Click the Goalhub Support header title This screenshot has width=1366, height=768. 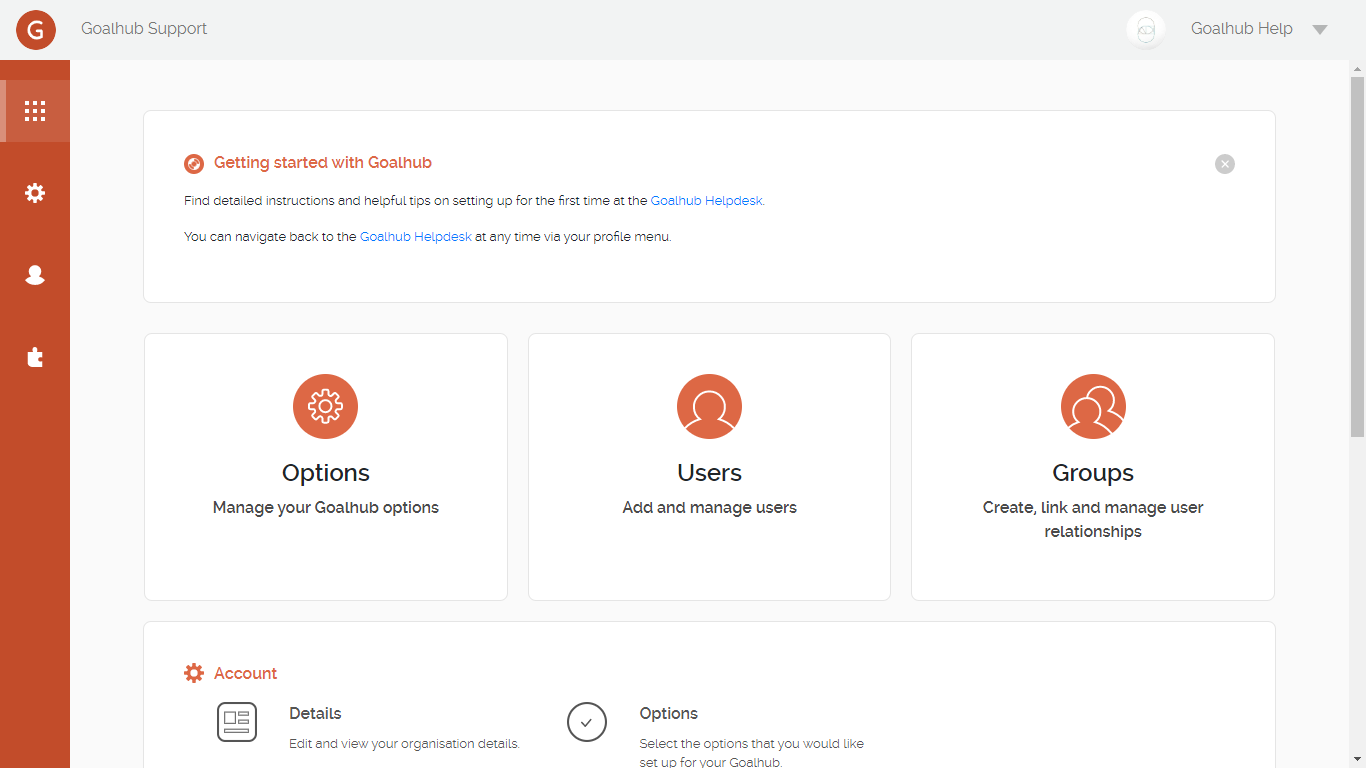point(144,29)
